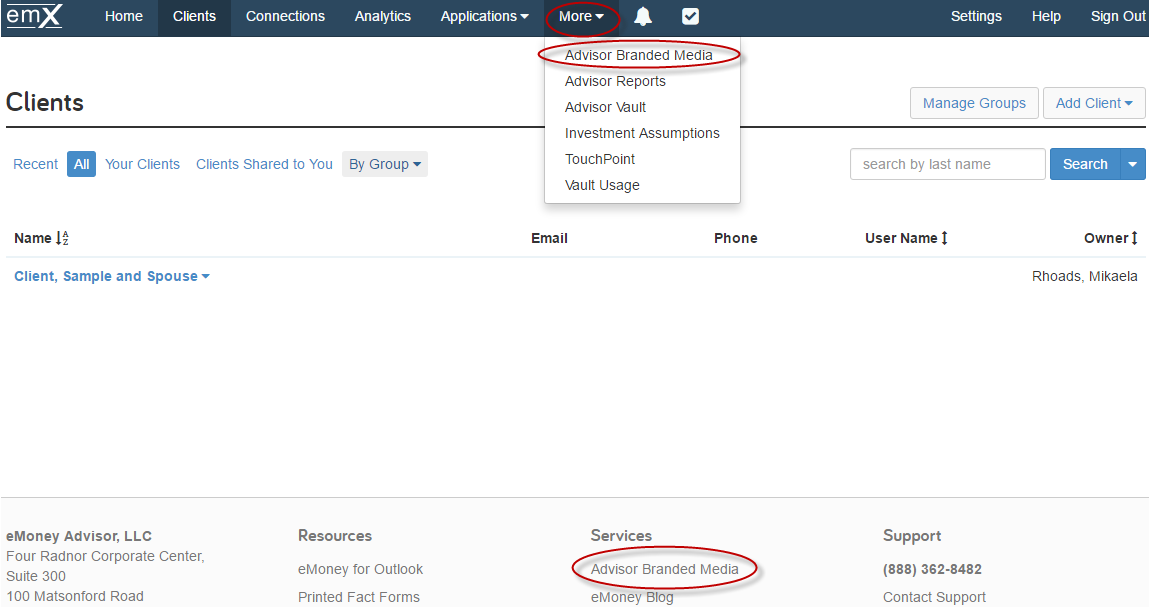Image resolution: width=1149 pixels, height=607 pixels.
Task: Focus the search by last name field
Action: [x=947, y=164]
